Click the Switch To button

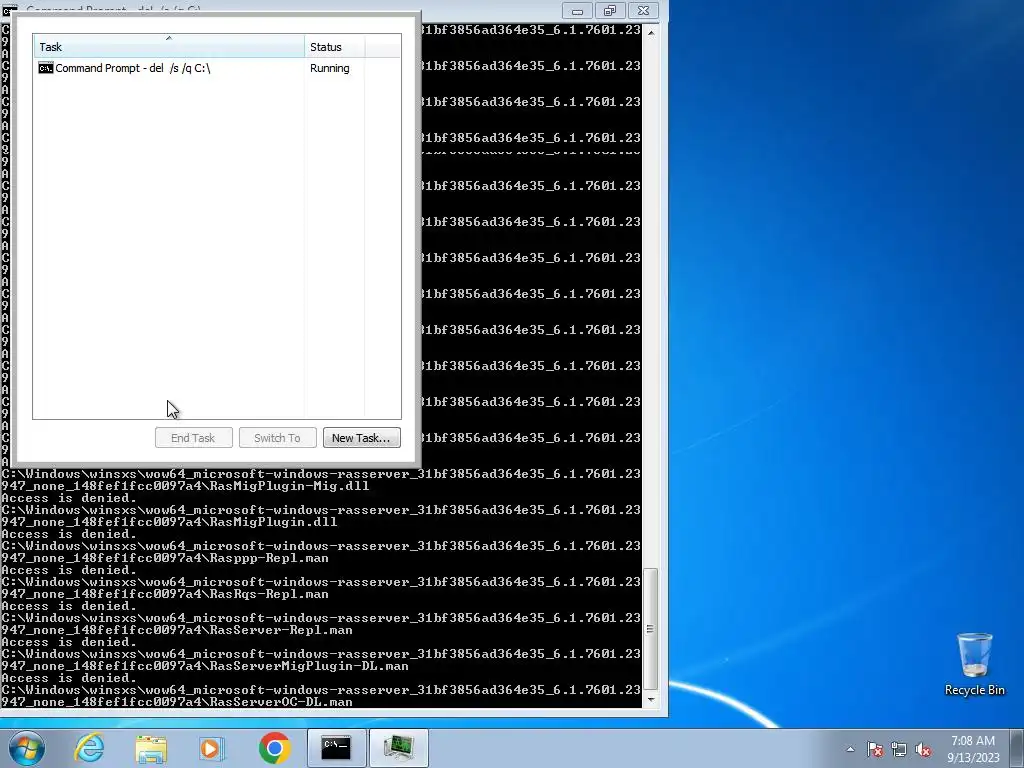pos(278,438)
